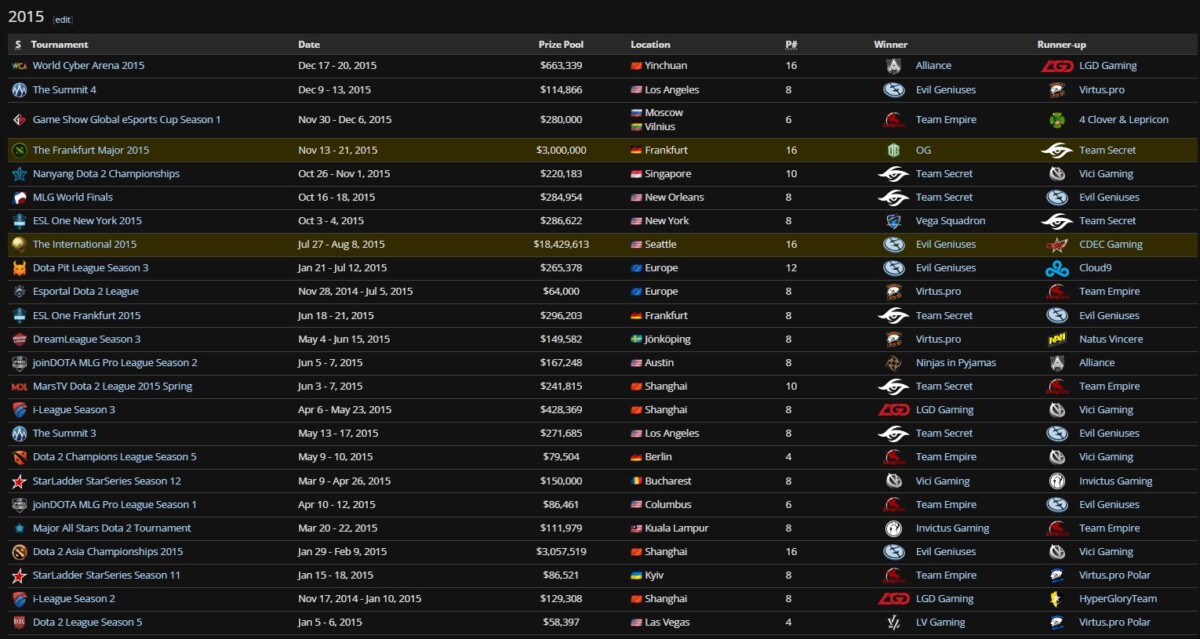This screenshot has height=639, width=1200.
Task: Open the Nanyang Dota 2 Championships link
Action: coord(106,173)
